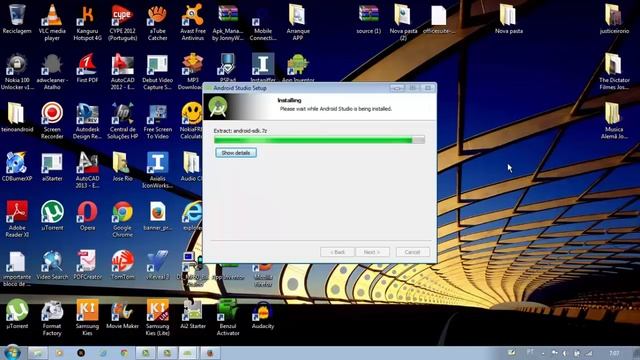Select the Apk_Mana archive icon
This screenshot has height=360, width=640.
[x=228, y=22]
